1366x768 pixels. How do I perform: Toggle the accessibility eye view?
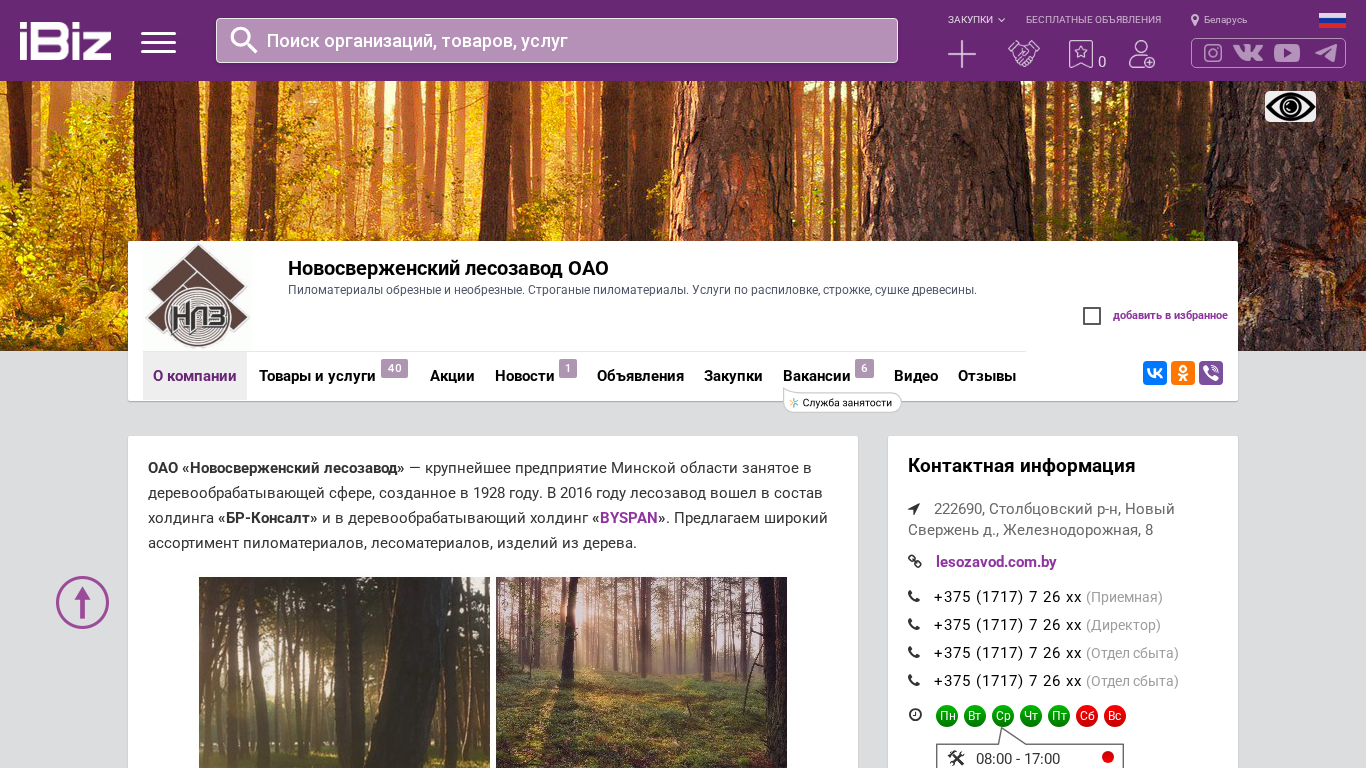click(x=1290, y=106)
